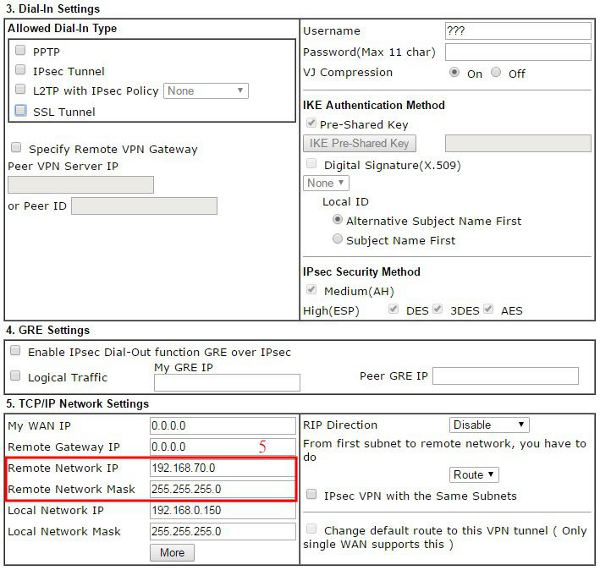Choose Alternative Subject Name First option

tap(337, 220)
